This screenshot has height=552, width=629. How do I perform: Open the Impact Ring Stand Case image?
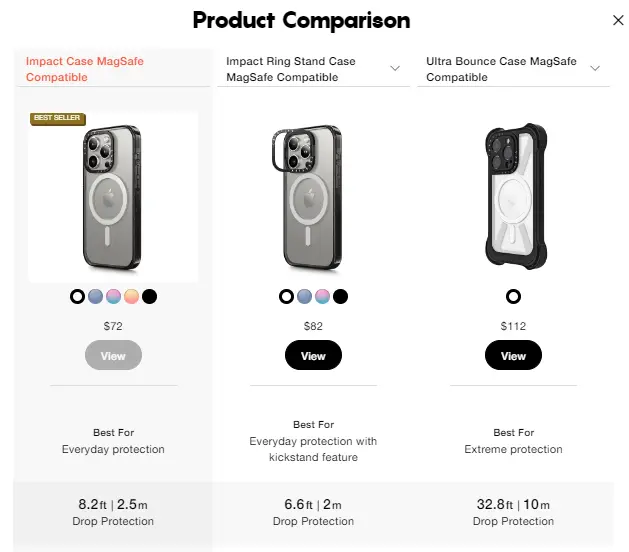tap(313, 197)
